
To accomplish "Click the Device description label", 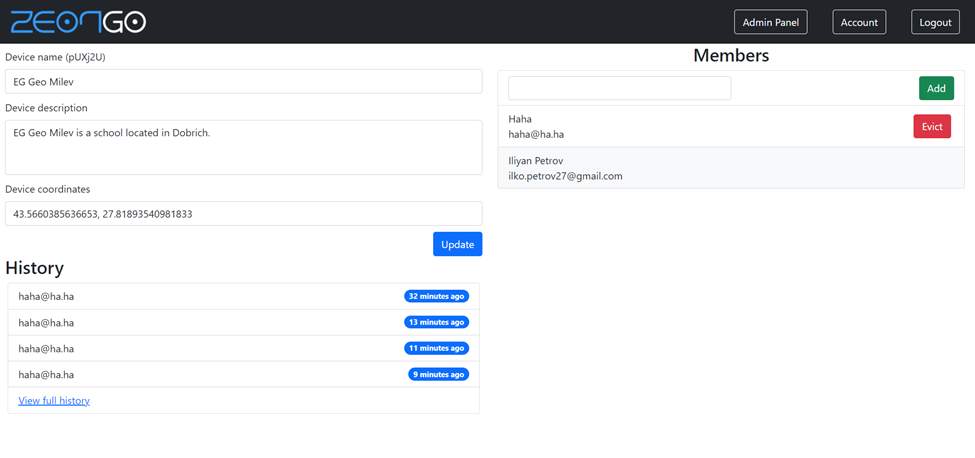I will pyautogui.click(x=46, y=108).
